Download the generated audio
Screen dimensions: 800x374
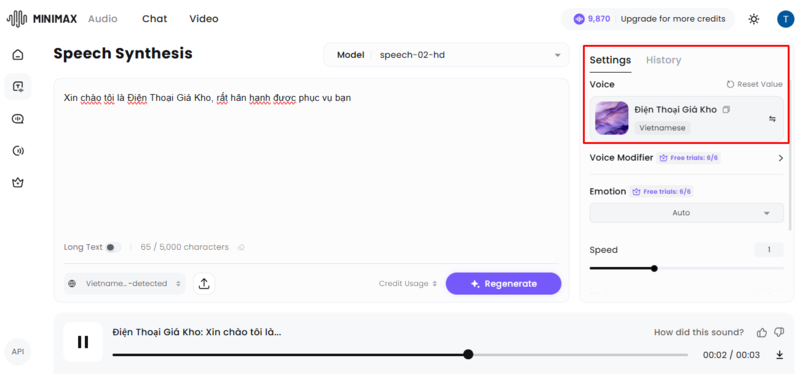[780, 355]
